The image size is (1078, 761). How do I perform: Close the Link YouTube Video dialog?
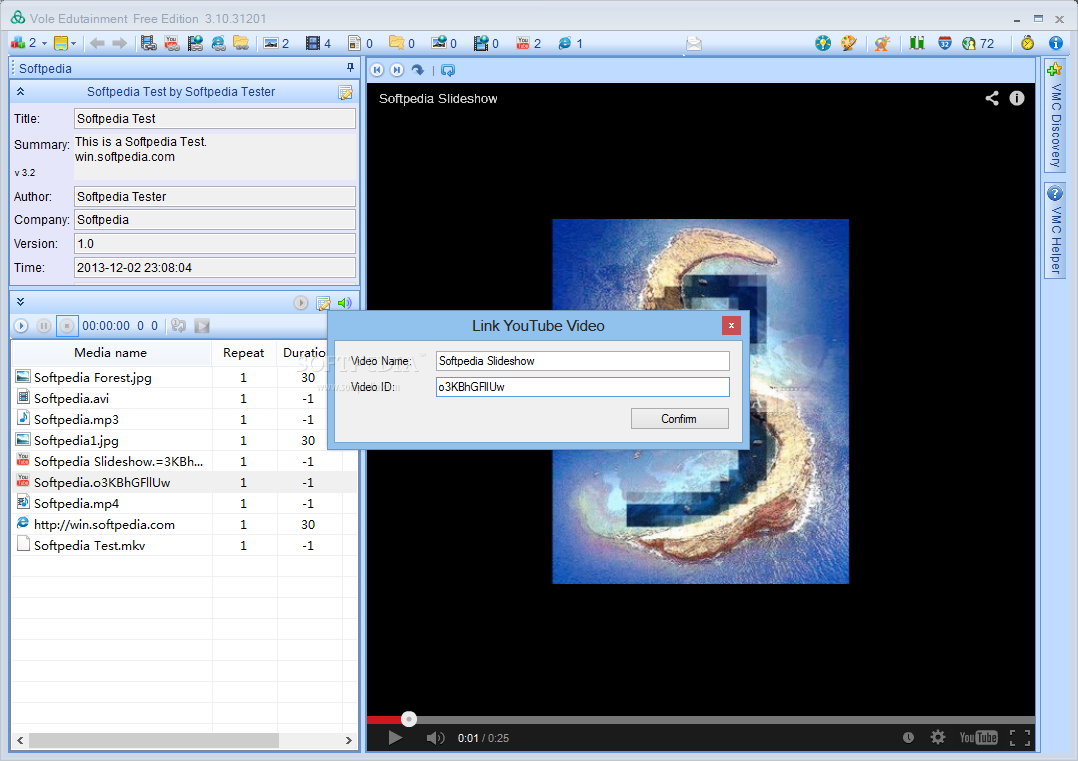tap(732, 325)
